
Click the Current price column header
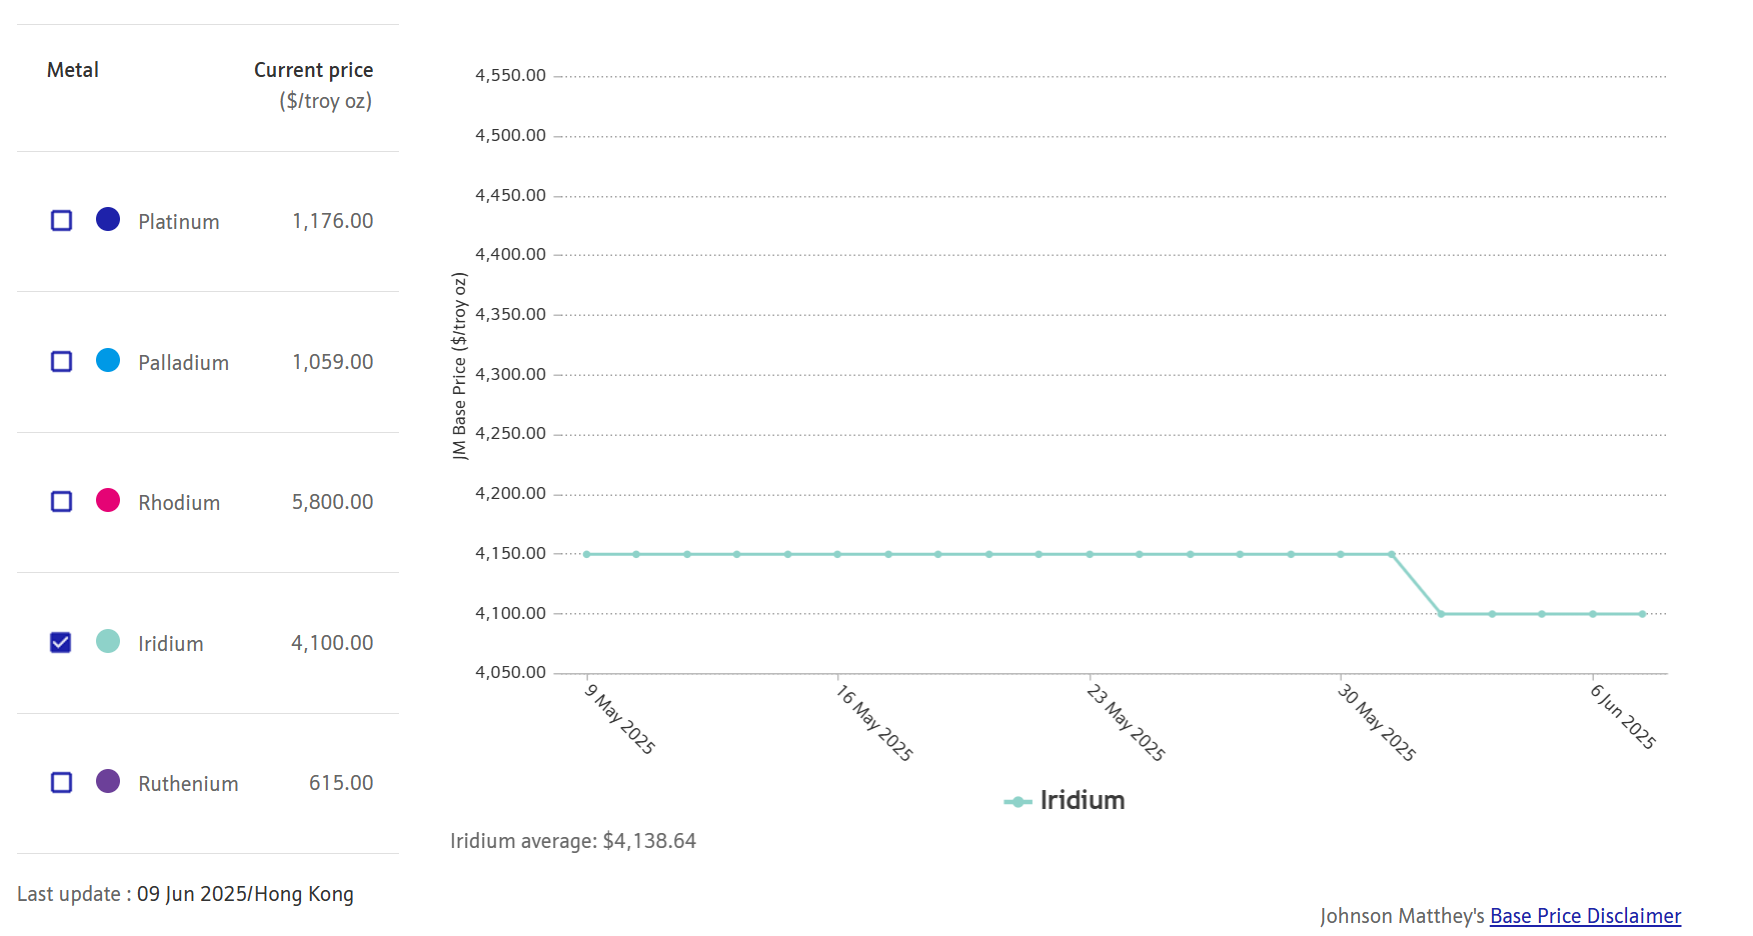point(313,70)
